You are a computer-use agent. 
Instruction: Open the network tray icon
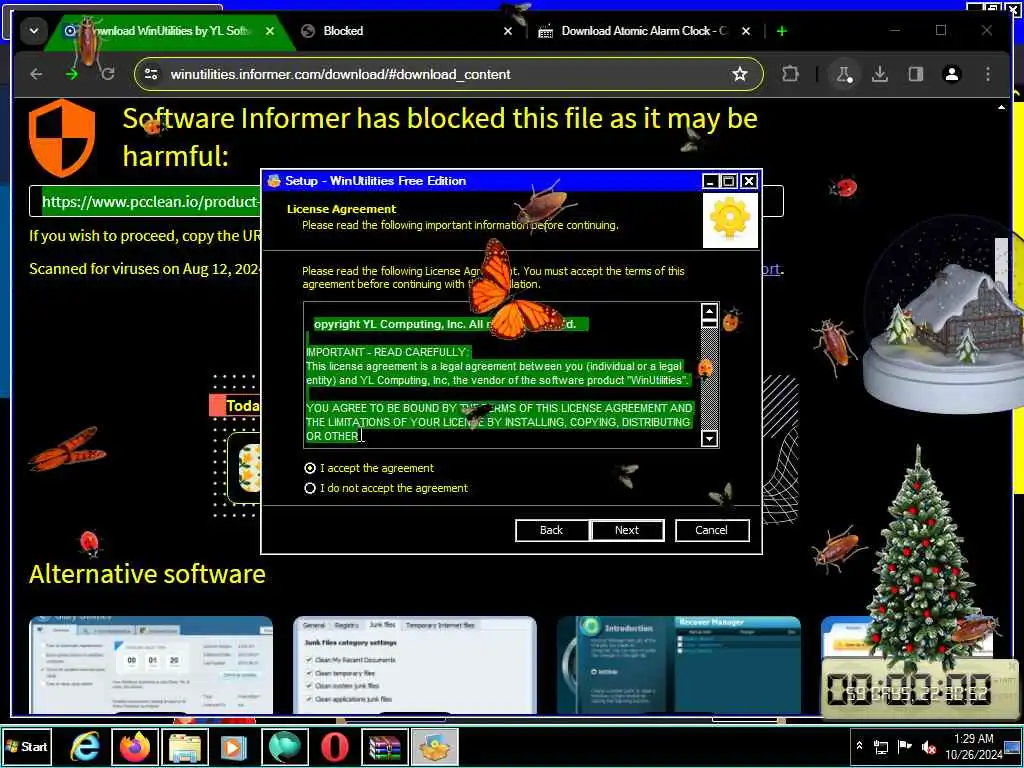tap(881, 746)
